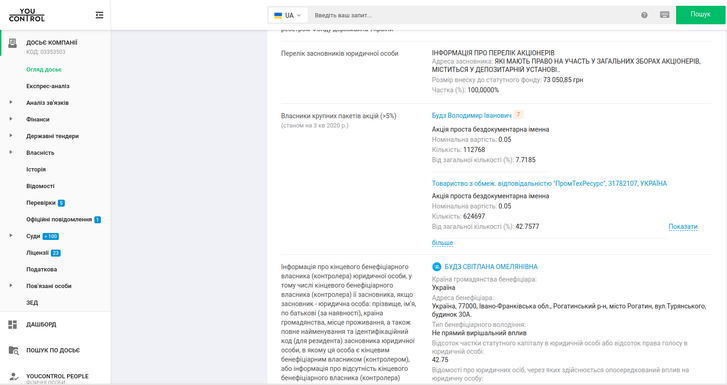Click the Перевірки count badge 5

click(x=61, y=203)
